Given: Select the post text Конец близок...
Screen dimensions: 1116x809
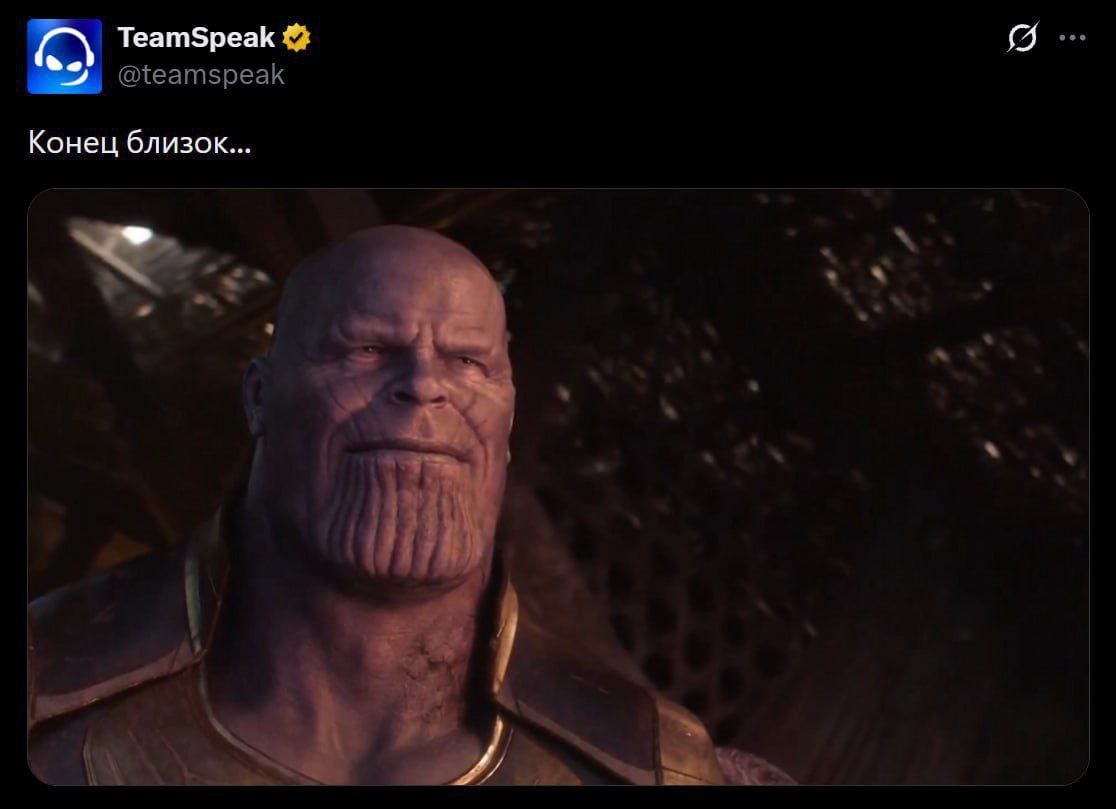Looking at the screenshot, I should pyautogui.click(x=140, y=143).
